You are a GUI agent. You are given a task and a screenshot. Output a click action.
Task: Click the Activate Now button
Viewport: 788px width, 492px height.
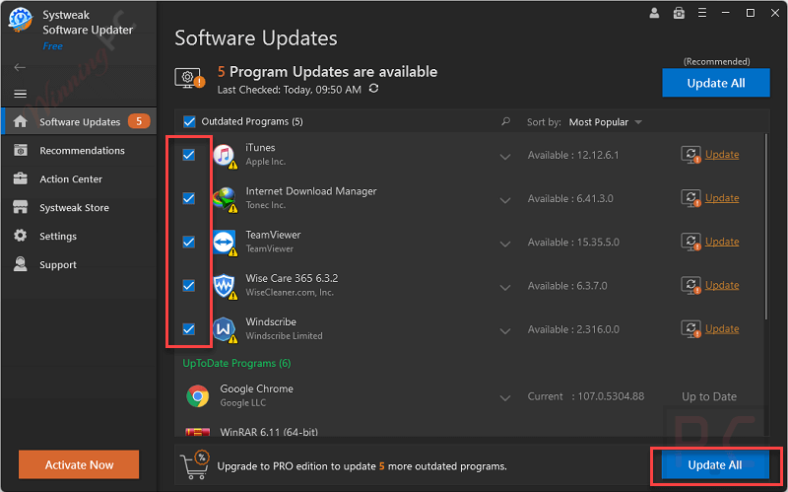pyautogui.click(x=79, y=464)
